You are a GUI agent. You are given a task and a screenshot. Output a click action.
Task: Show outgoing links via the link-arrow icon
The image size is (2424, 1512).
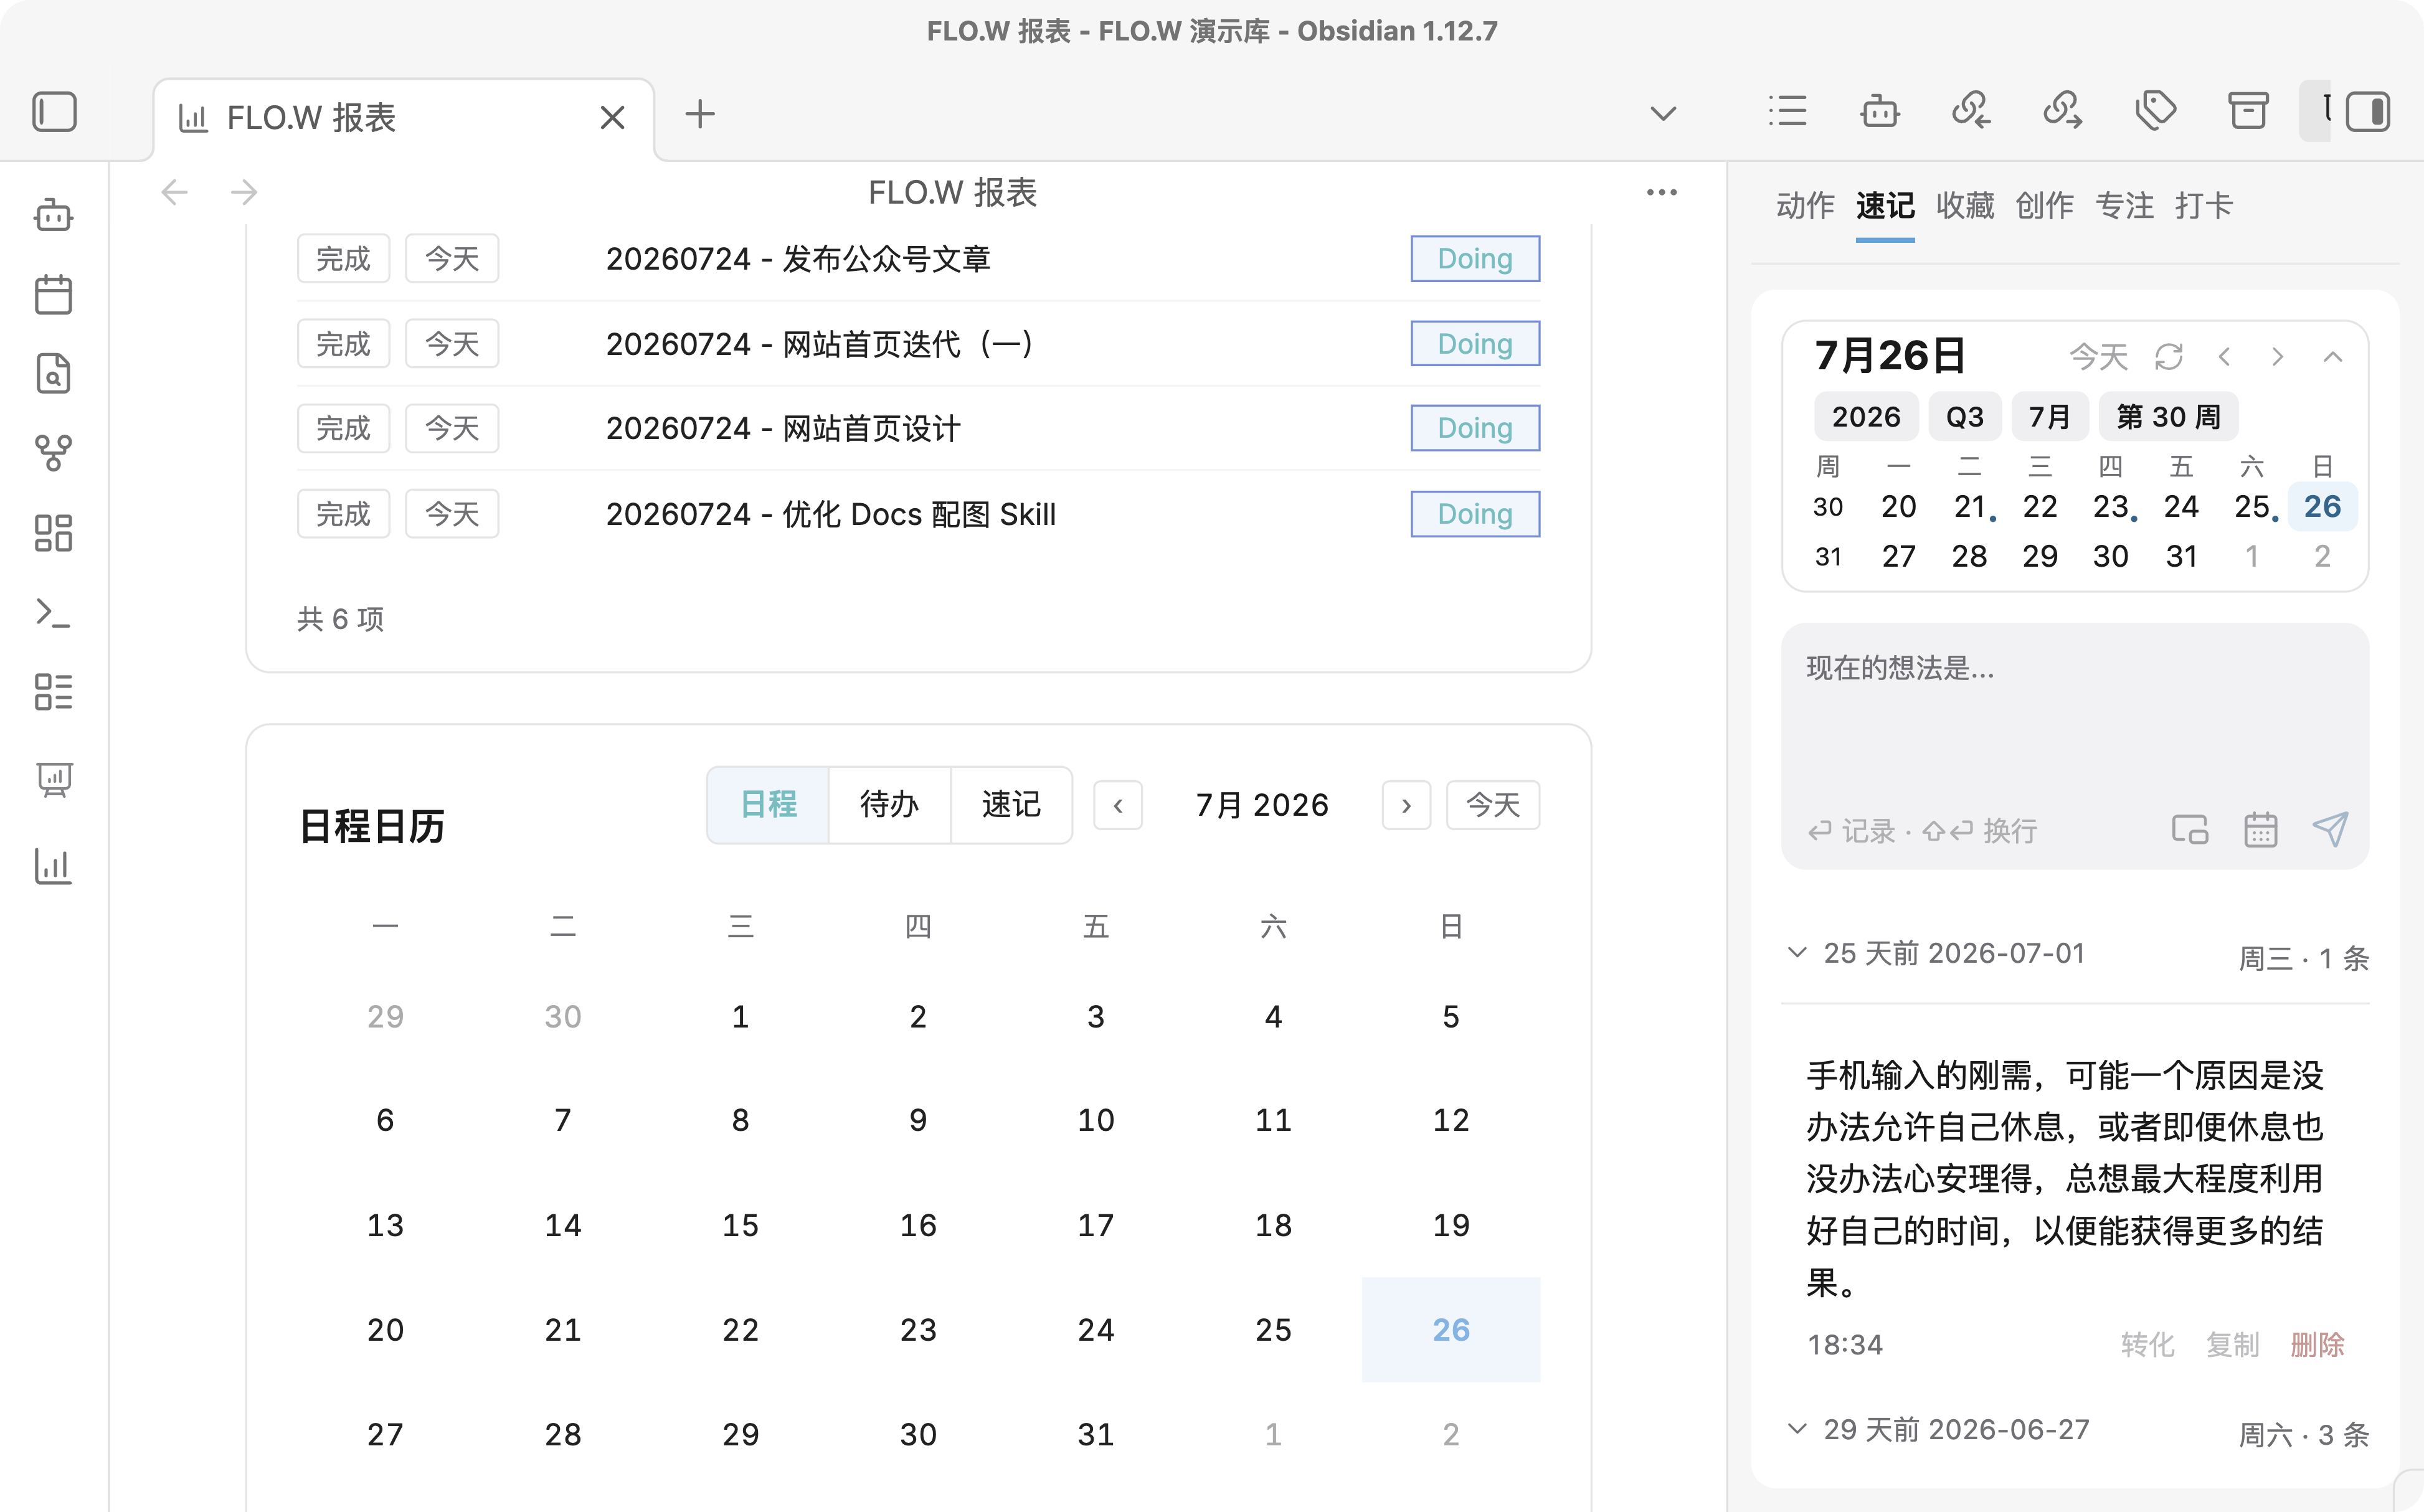(x=2063, y=110)
